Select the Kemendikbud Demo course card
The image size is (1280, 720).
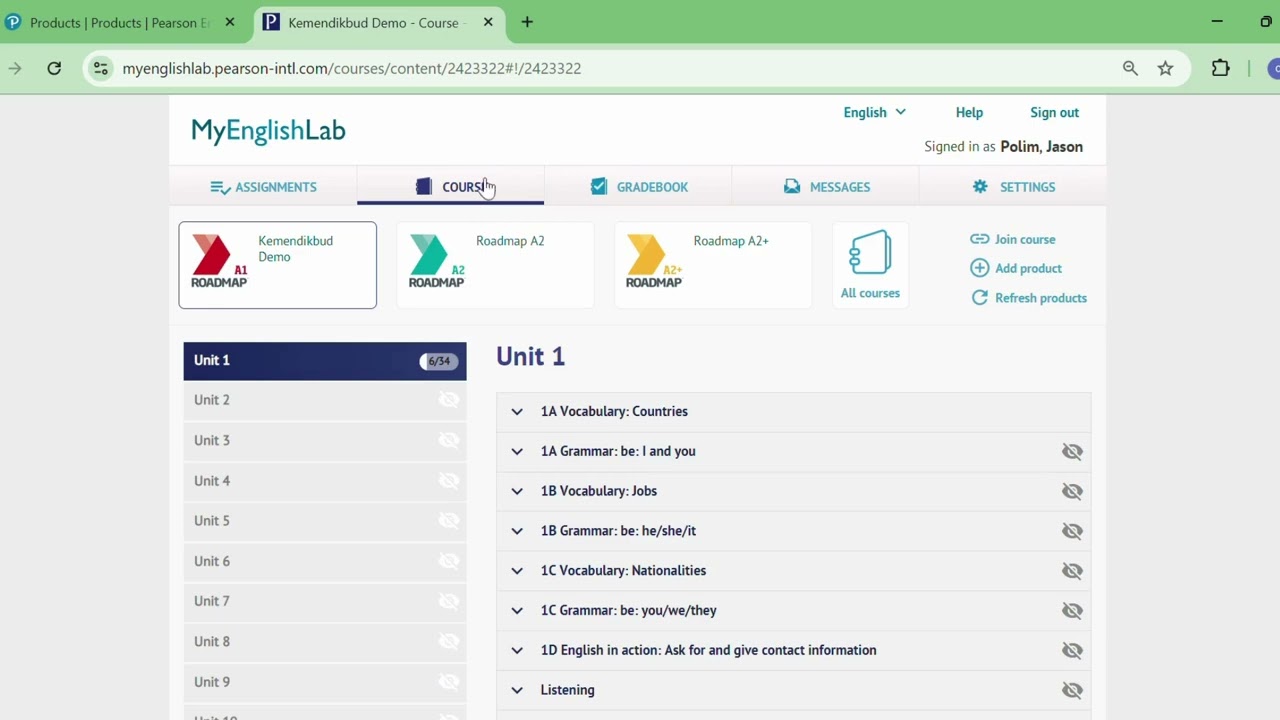278,265
